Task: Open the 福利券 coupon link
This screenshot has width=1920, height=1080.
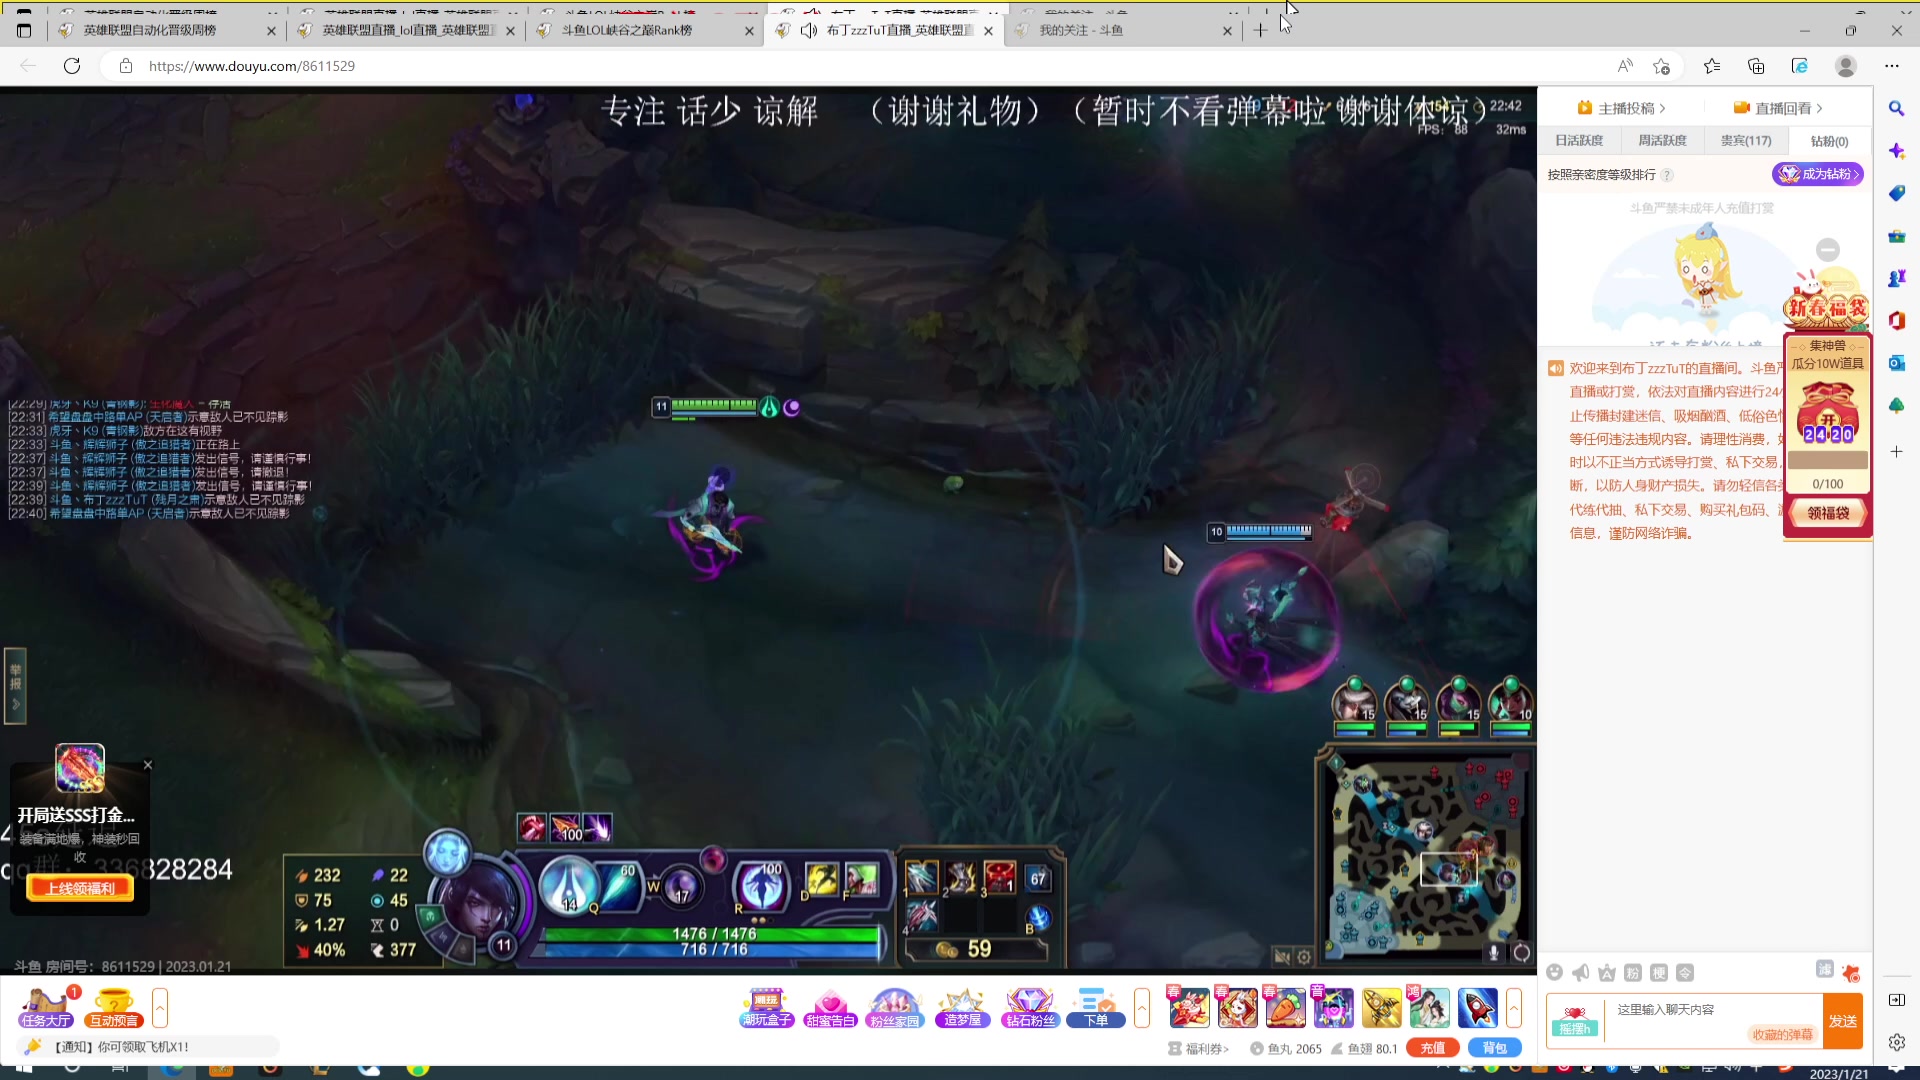Action: tap(1198, 1049)
